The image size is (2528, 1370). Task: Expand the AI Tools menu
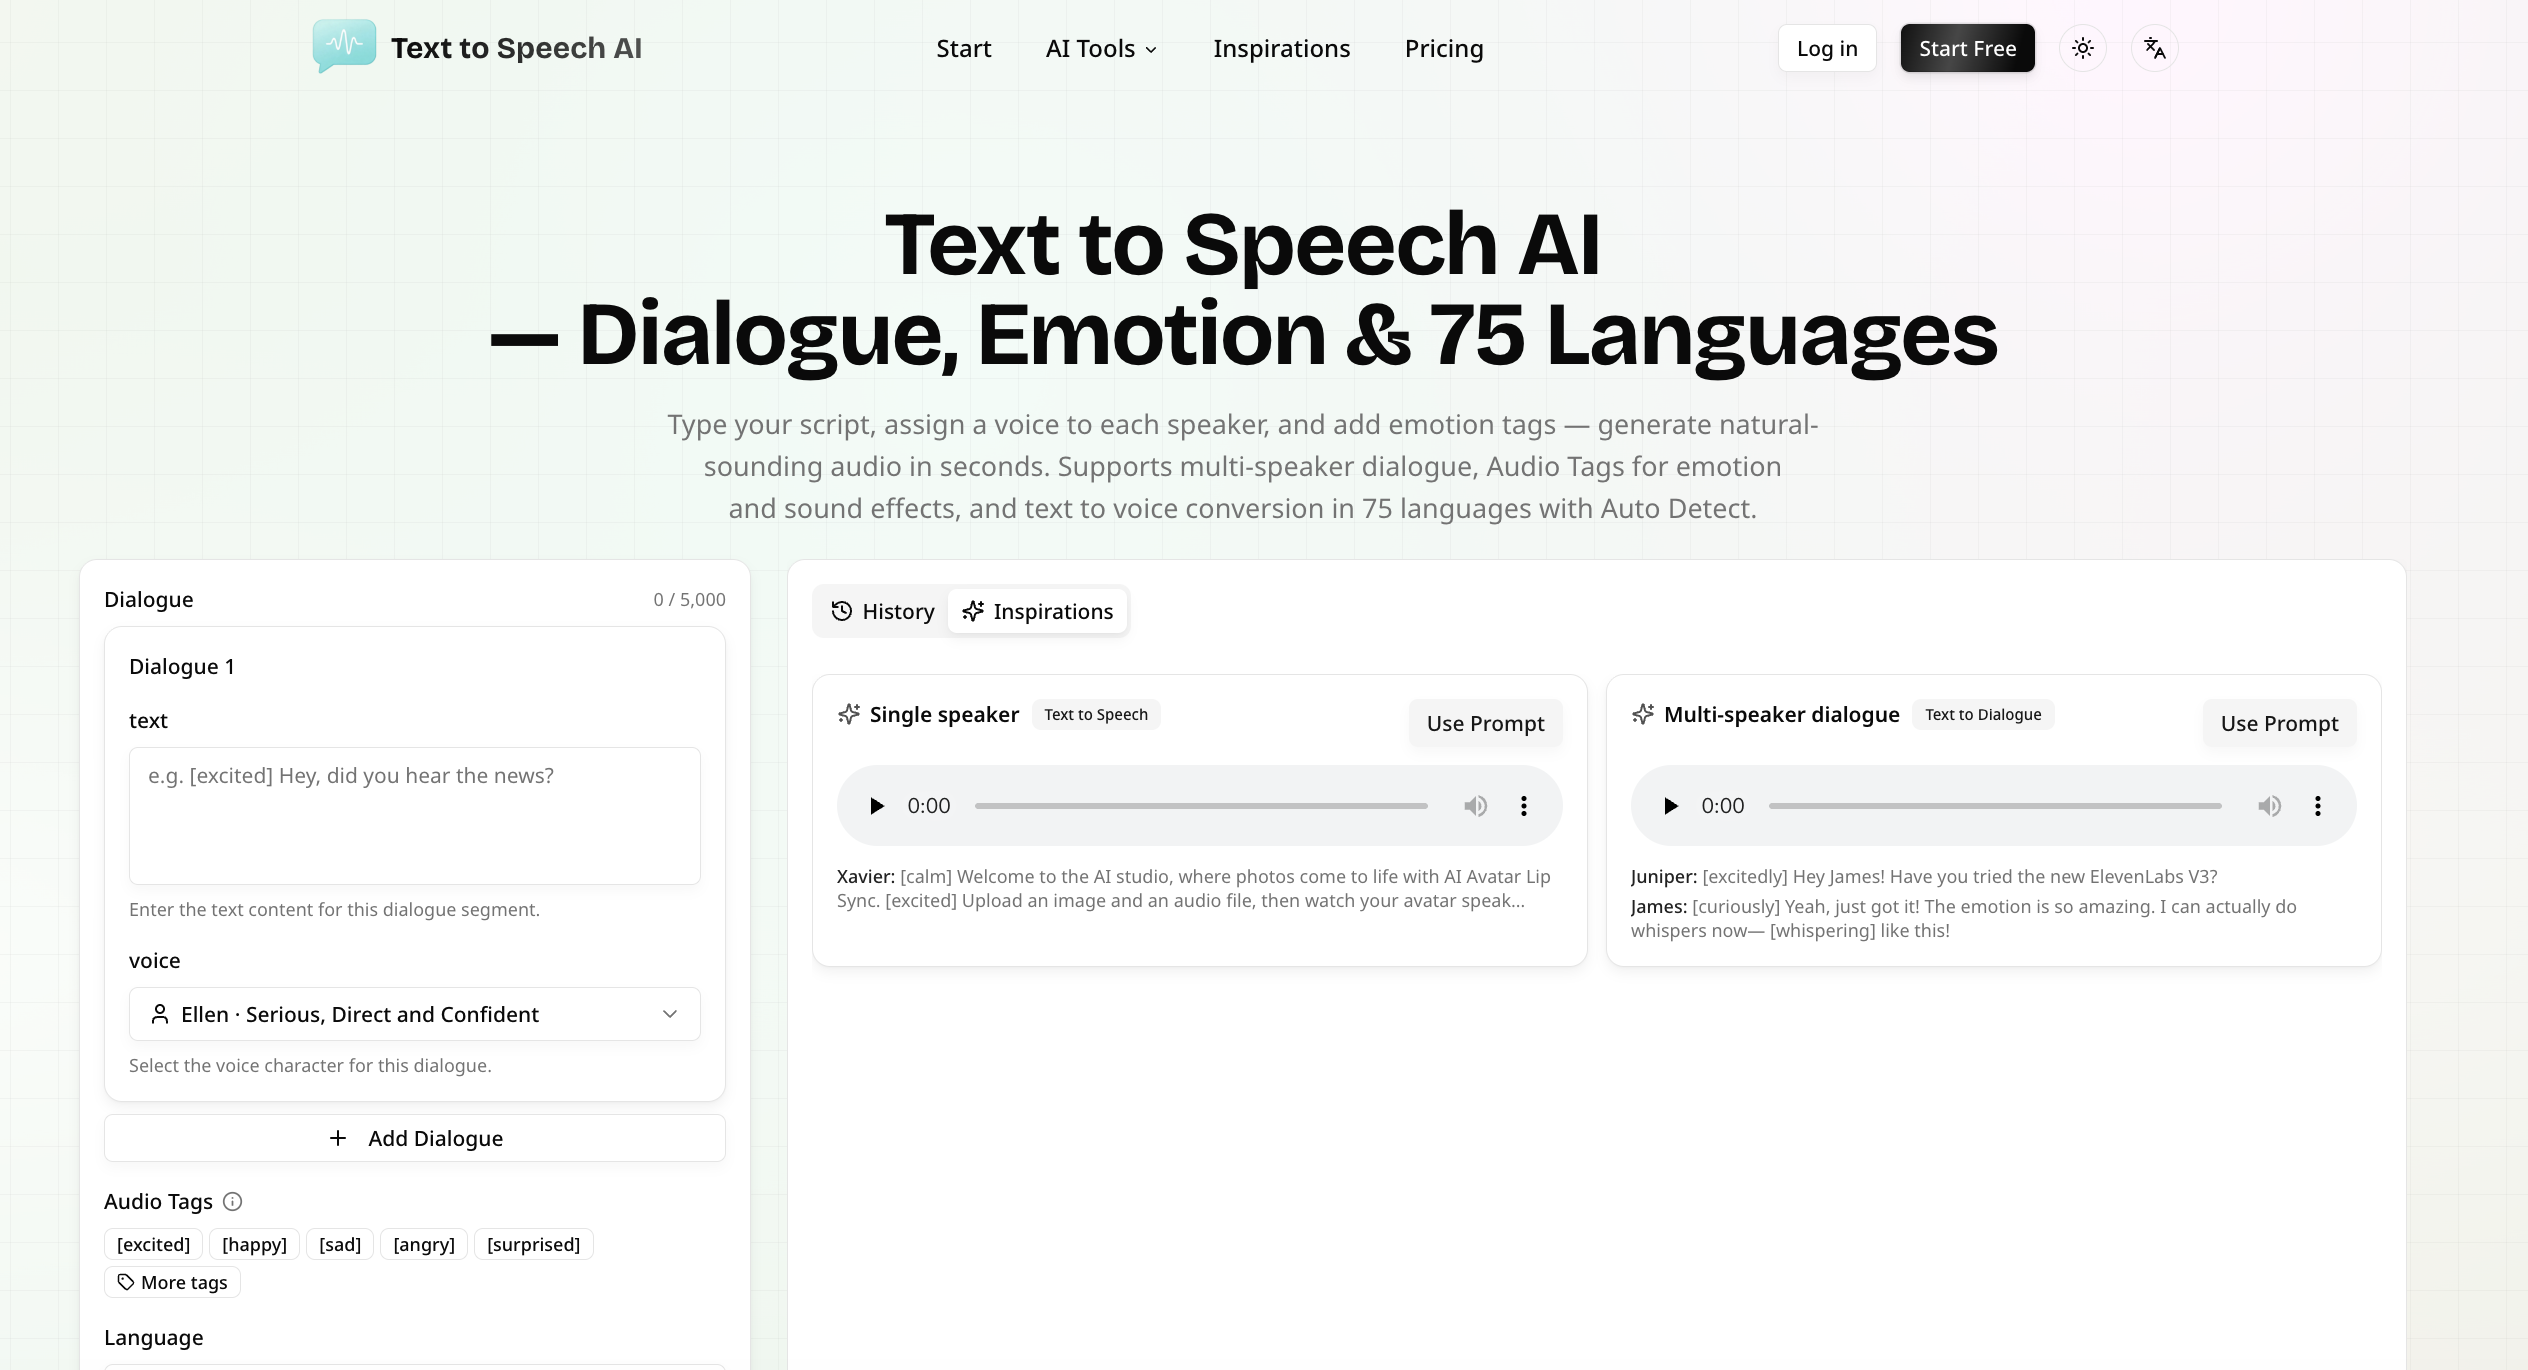click(x=1101, y=48)
